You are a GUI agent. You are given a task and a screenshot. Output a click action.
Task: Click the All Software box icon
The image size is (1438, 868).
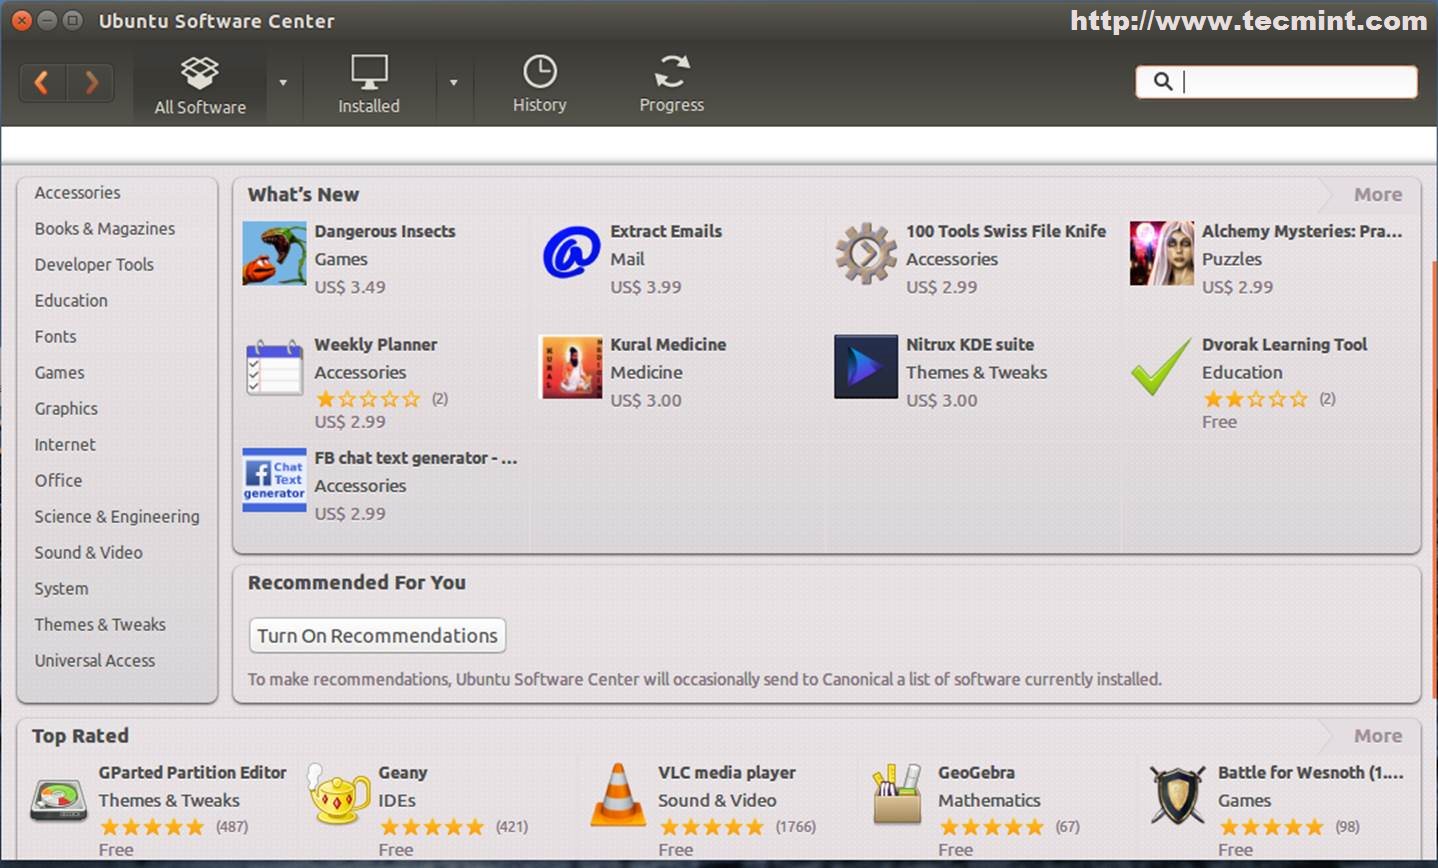point(200,73)
